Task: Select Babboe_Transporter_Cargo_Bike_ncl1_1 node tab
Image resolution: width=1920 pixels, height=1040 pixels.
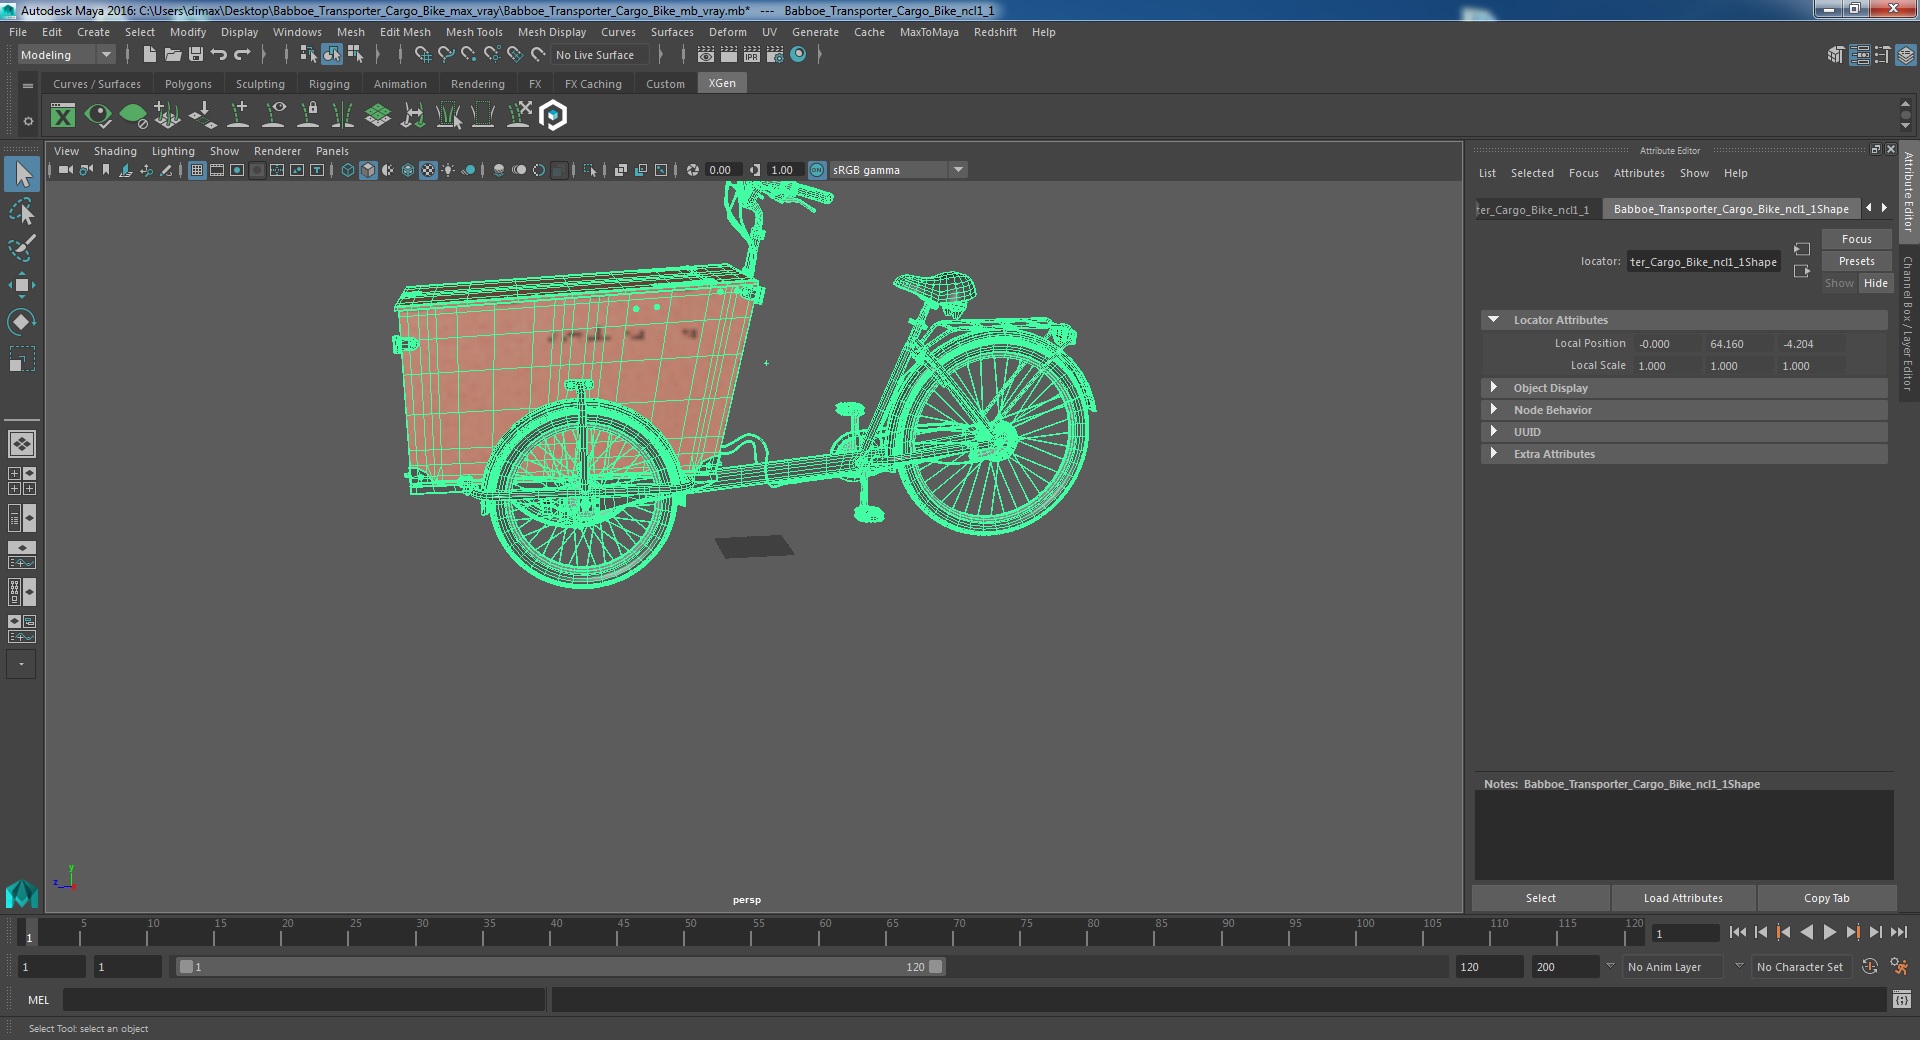Action: (x=1537, y=209)
